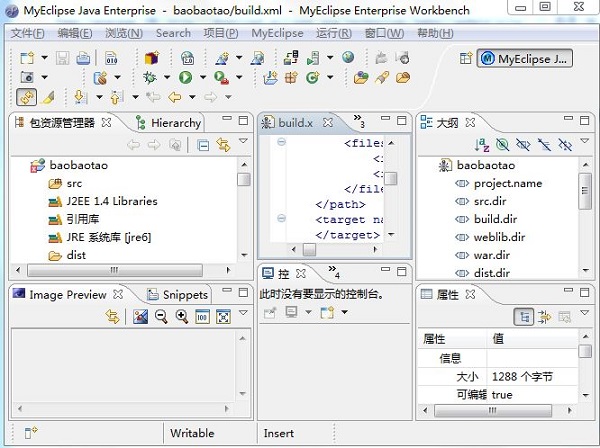Image resolution: width=600 pixels, height=448 pixels.
Task: Switch to the Hierarchy tab
Action: (175, 123)
